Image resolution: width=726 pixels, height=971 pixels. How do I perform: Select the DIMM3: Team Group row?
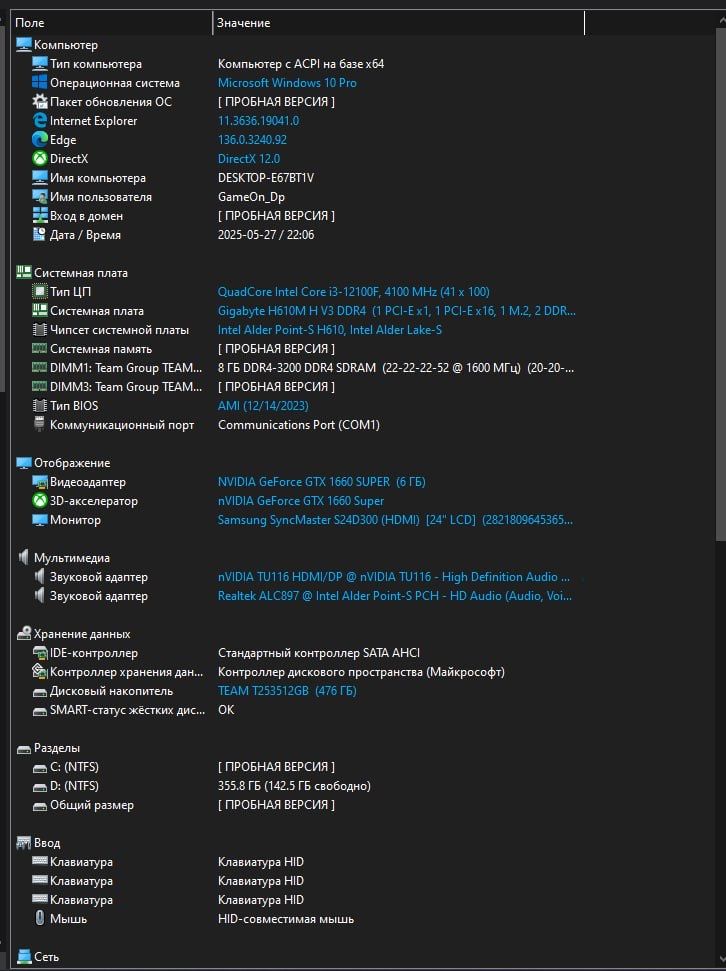(x=297, y=386)
